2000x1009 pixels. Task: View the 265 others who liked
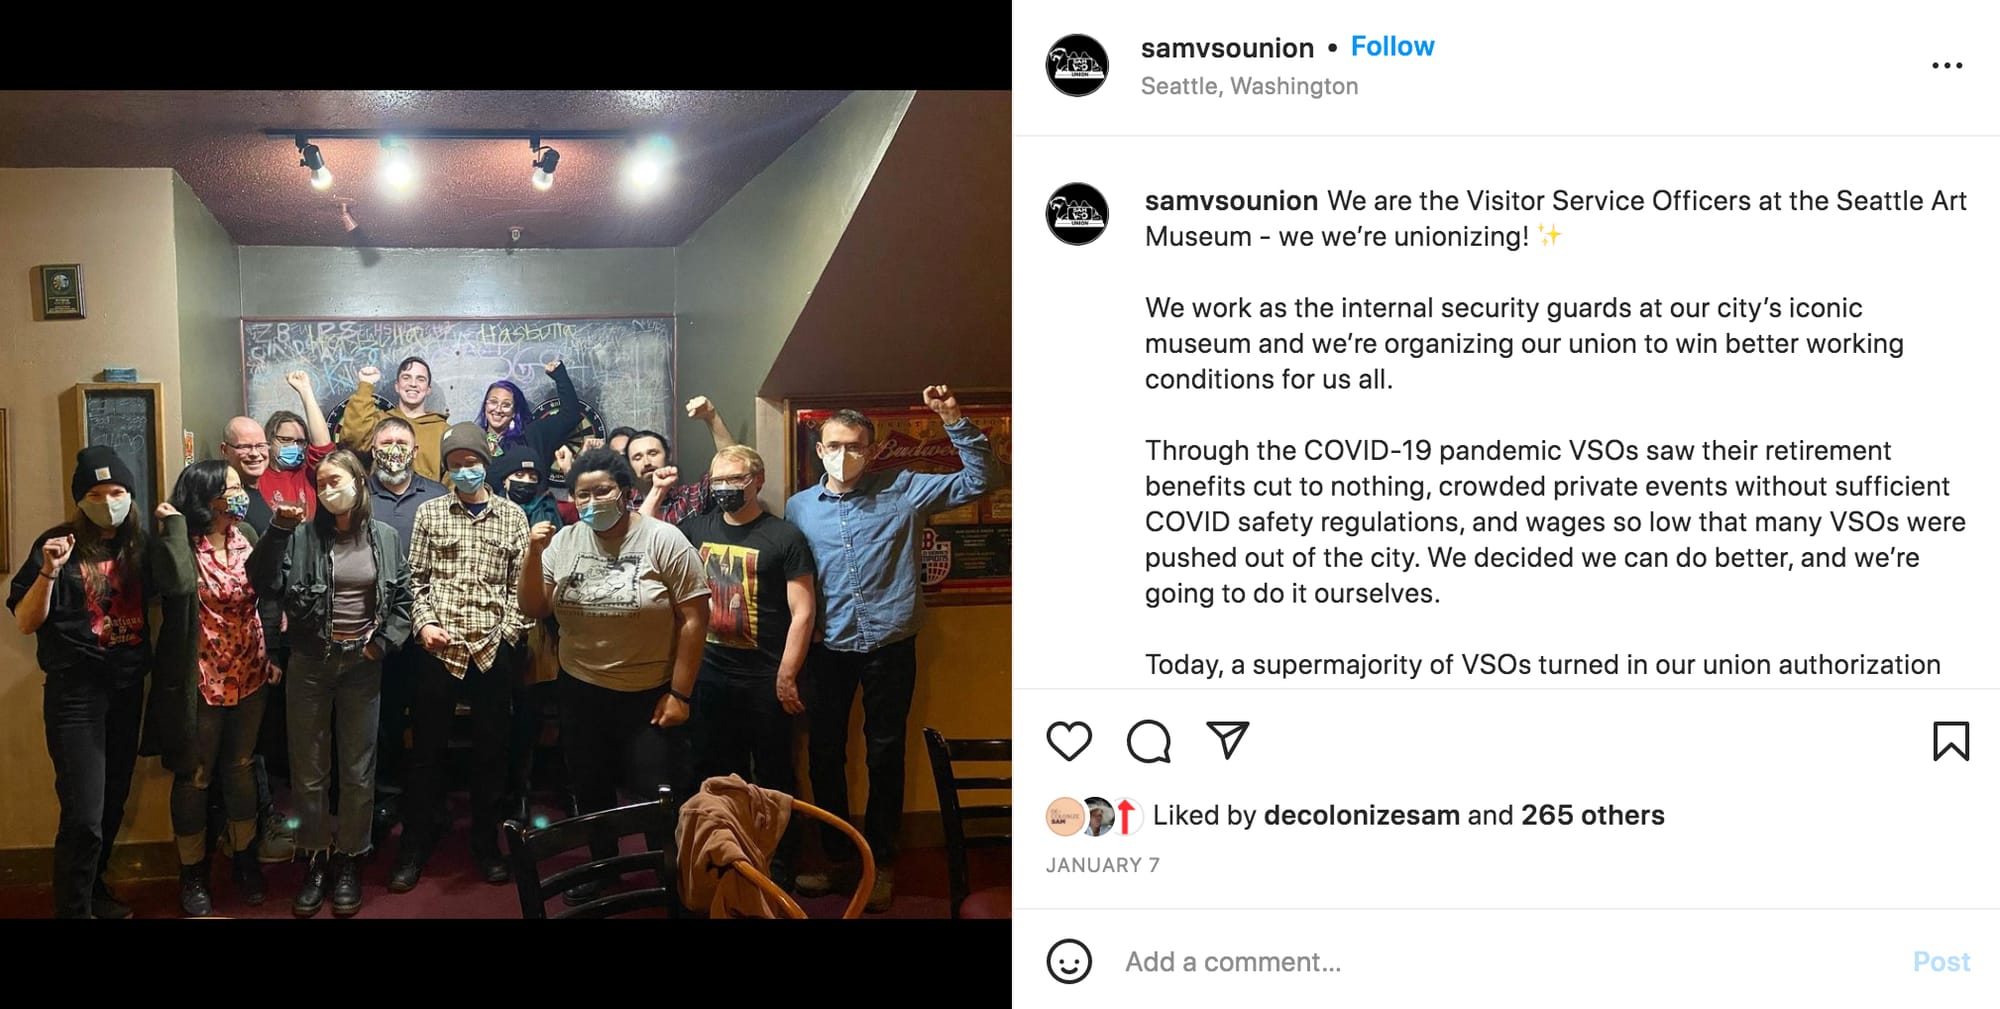(x=1592, y=815)
